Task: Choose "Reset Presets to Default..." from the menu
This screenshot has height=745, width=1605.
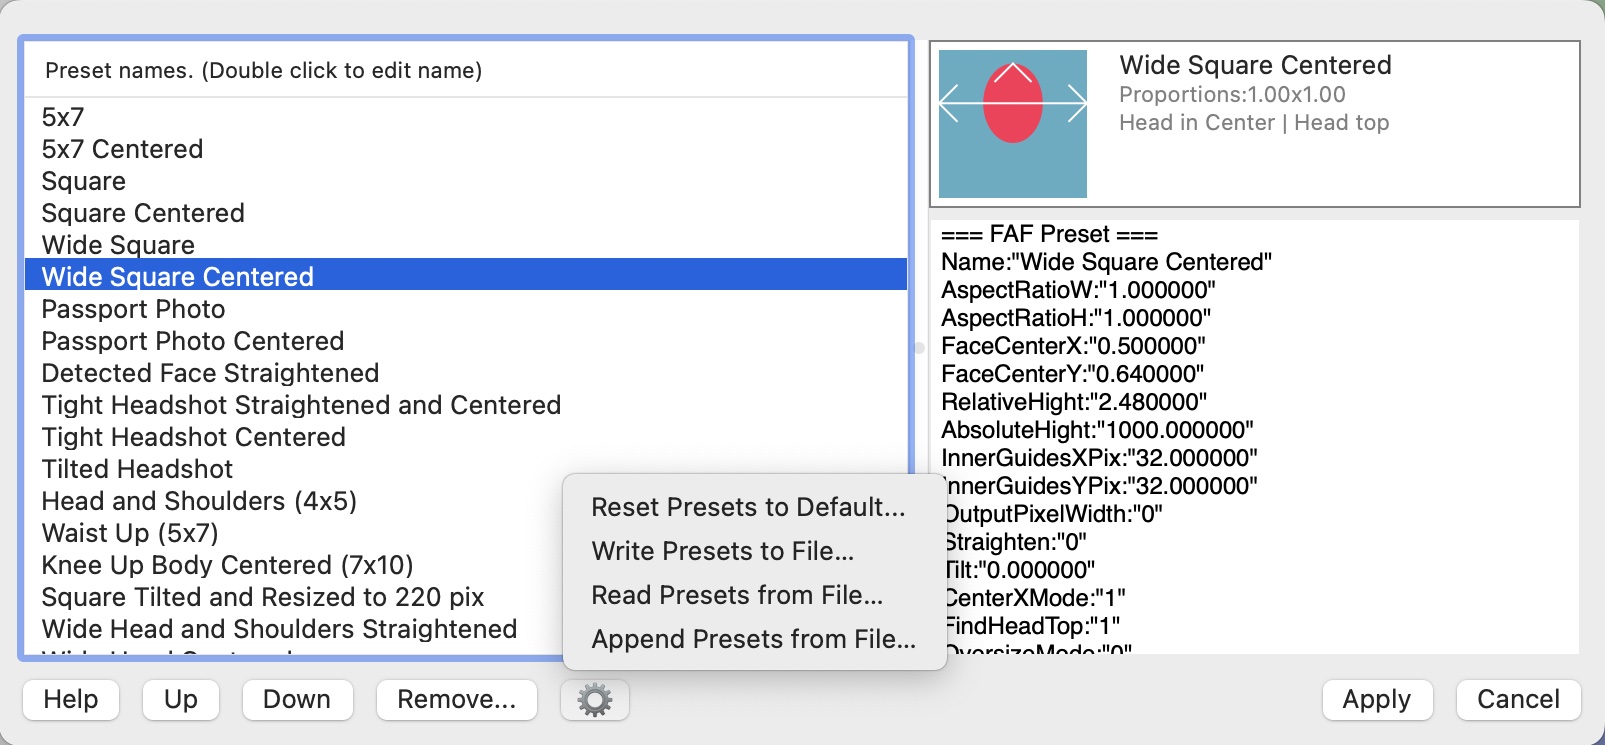Action: [x=750, y=508]
